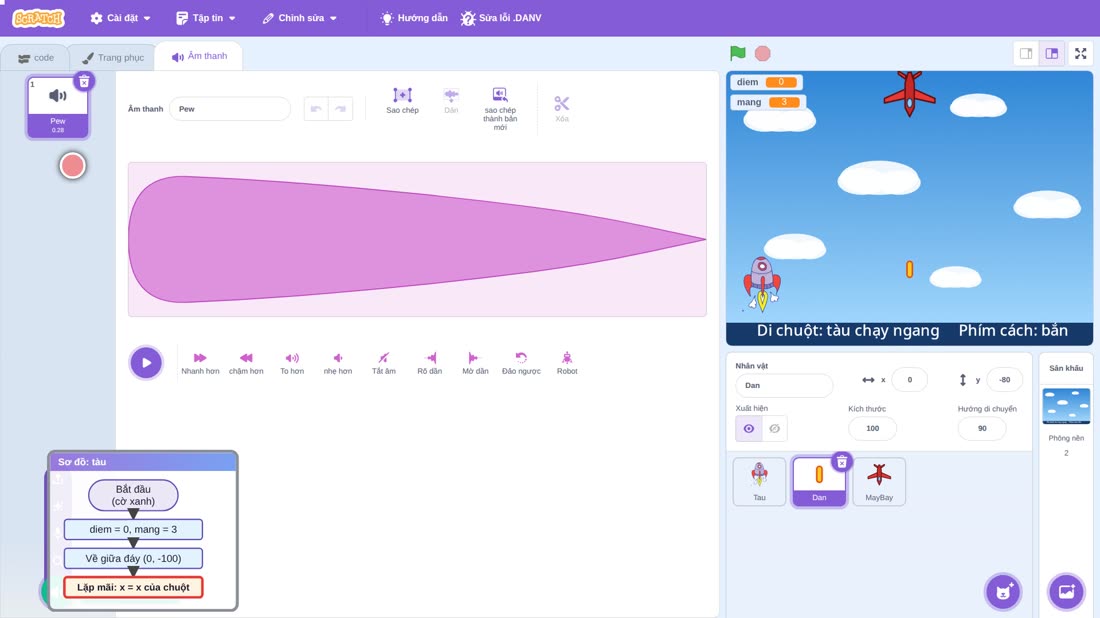Apply the Nhanh hơn faster effect

coord(200,363)
